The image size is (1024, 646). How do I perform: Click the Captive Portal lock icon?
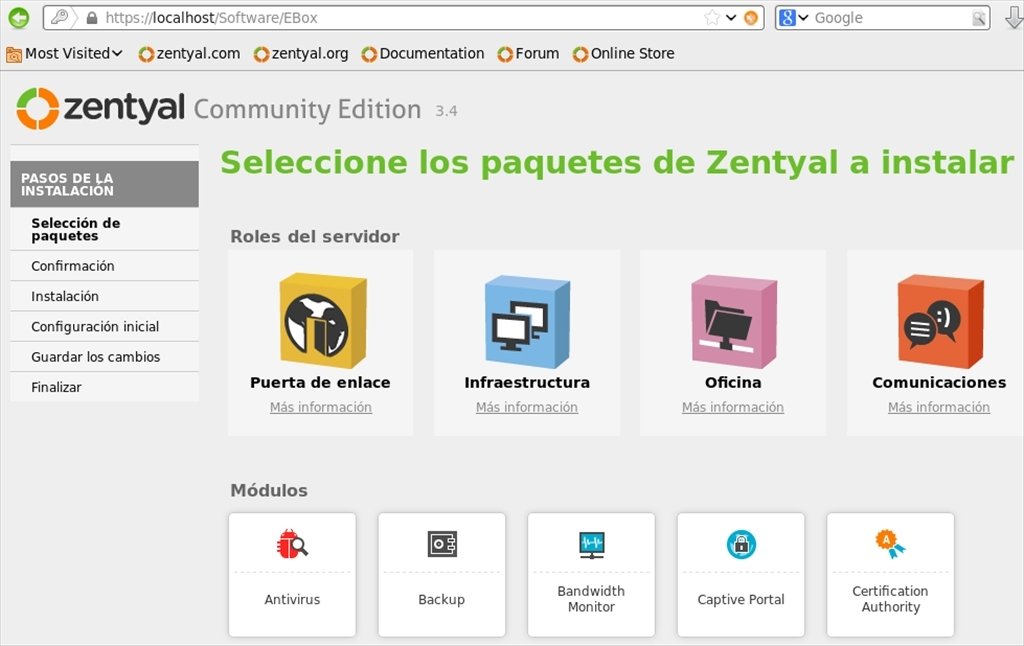(741, 544)
